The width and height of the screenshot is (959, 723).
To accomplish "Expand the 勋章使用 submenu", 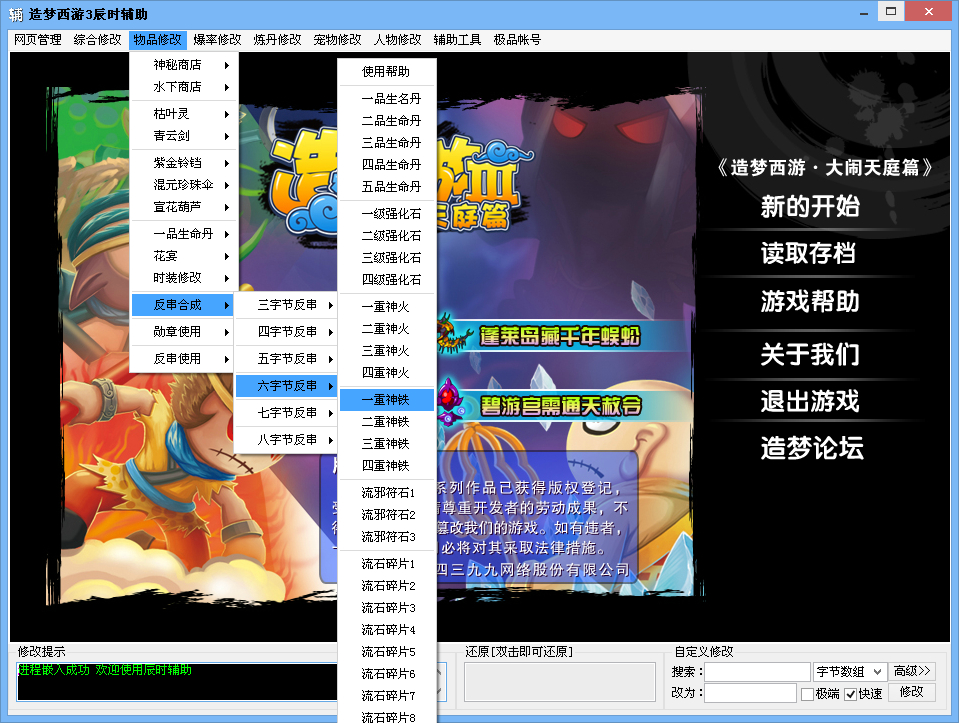I will (183, 332).
